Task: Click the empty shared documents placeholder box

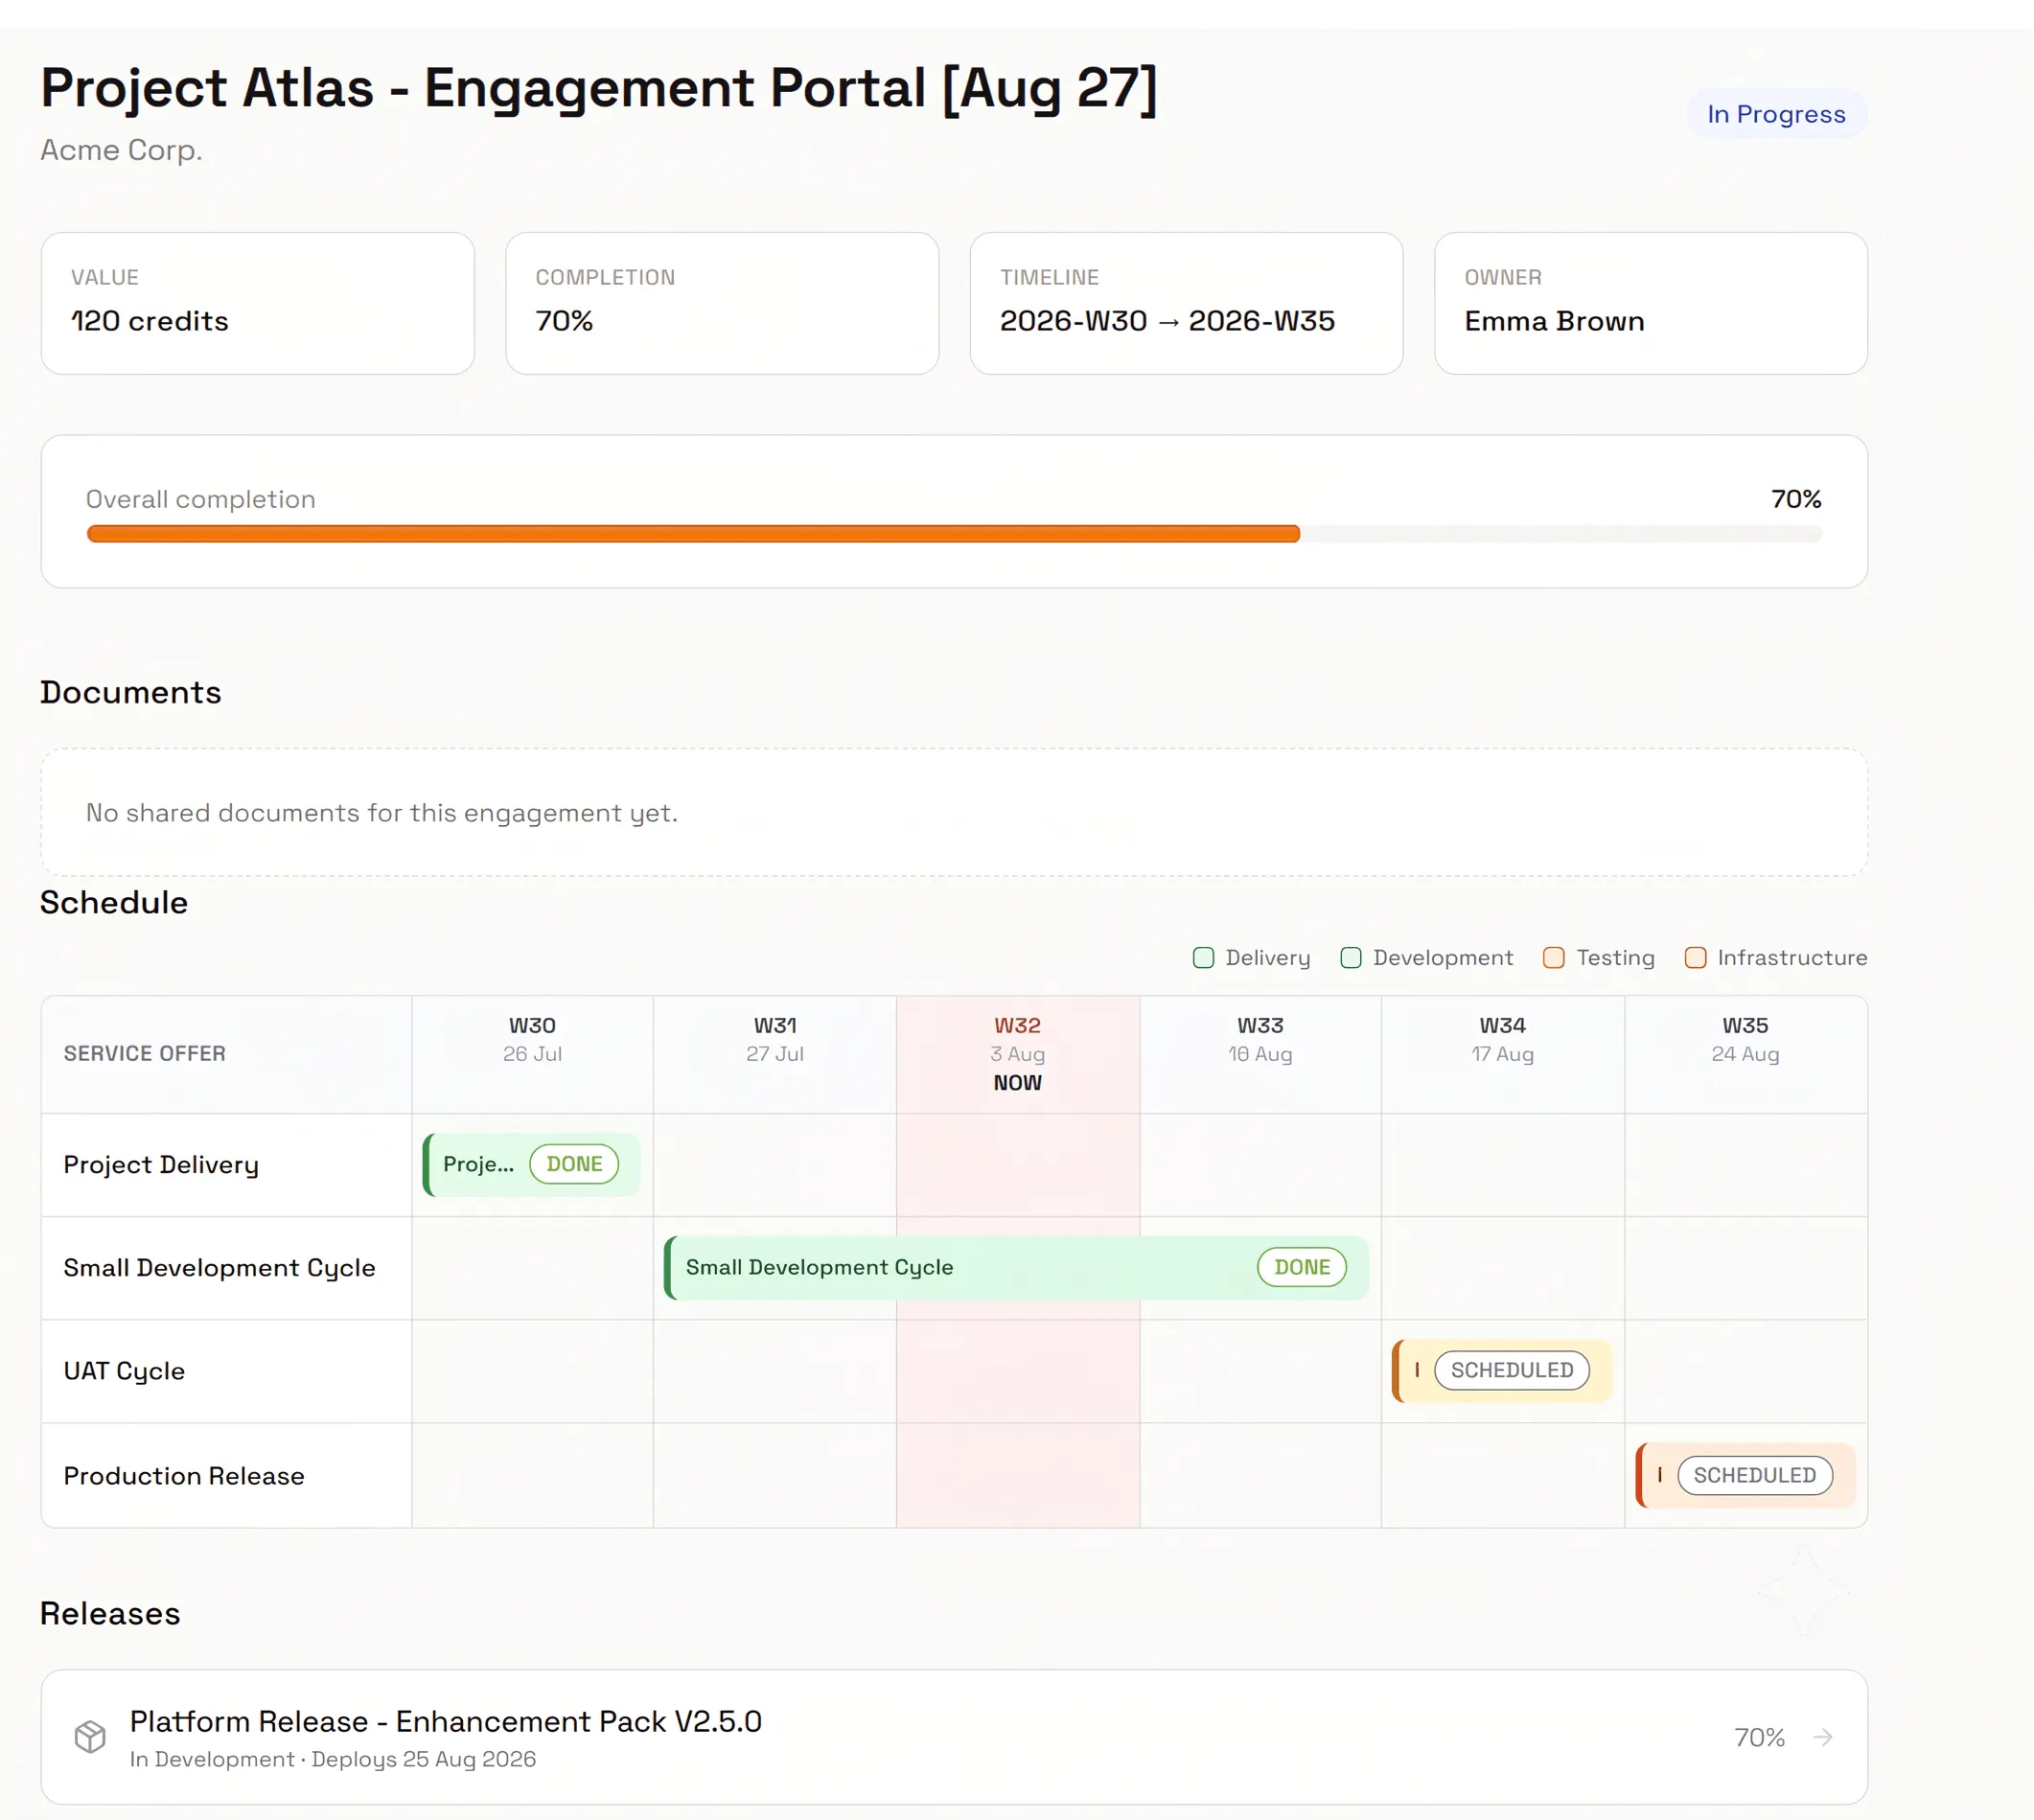Action: (x=954, y=813)
